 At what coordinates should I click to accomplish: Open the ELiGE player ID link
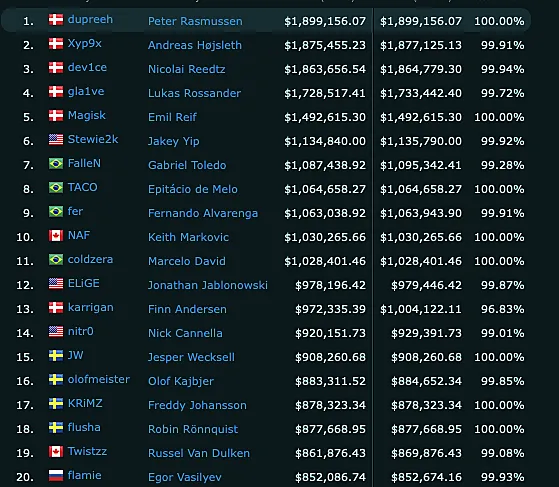[x=84, y=283]
